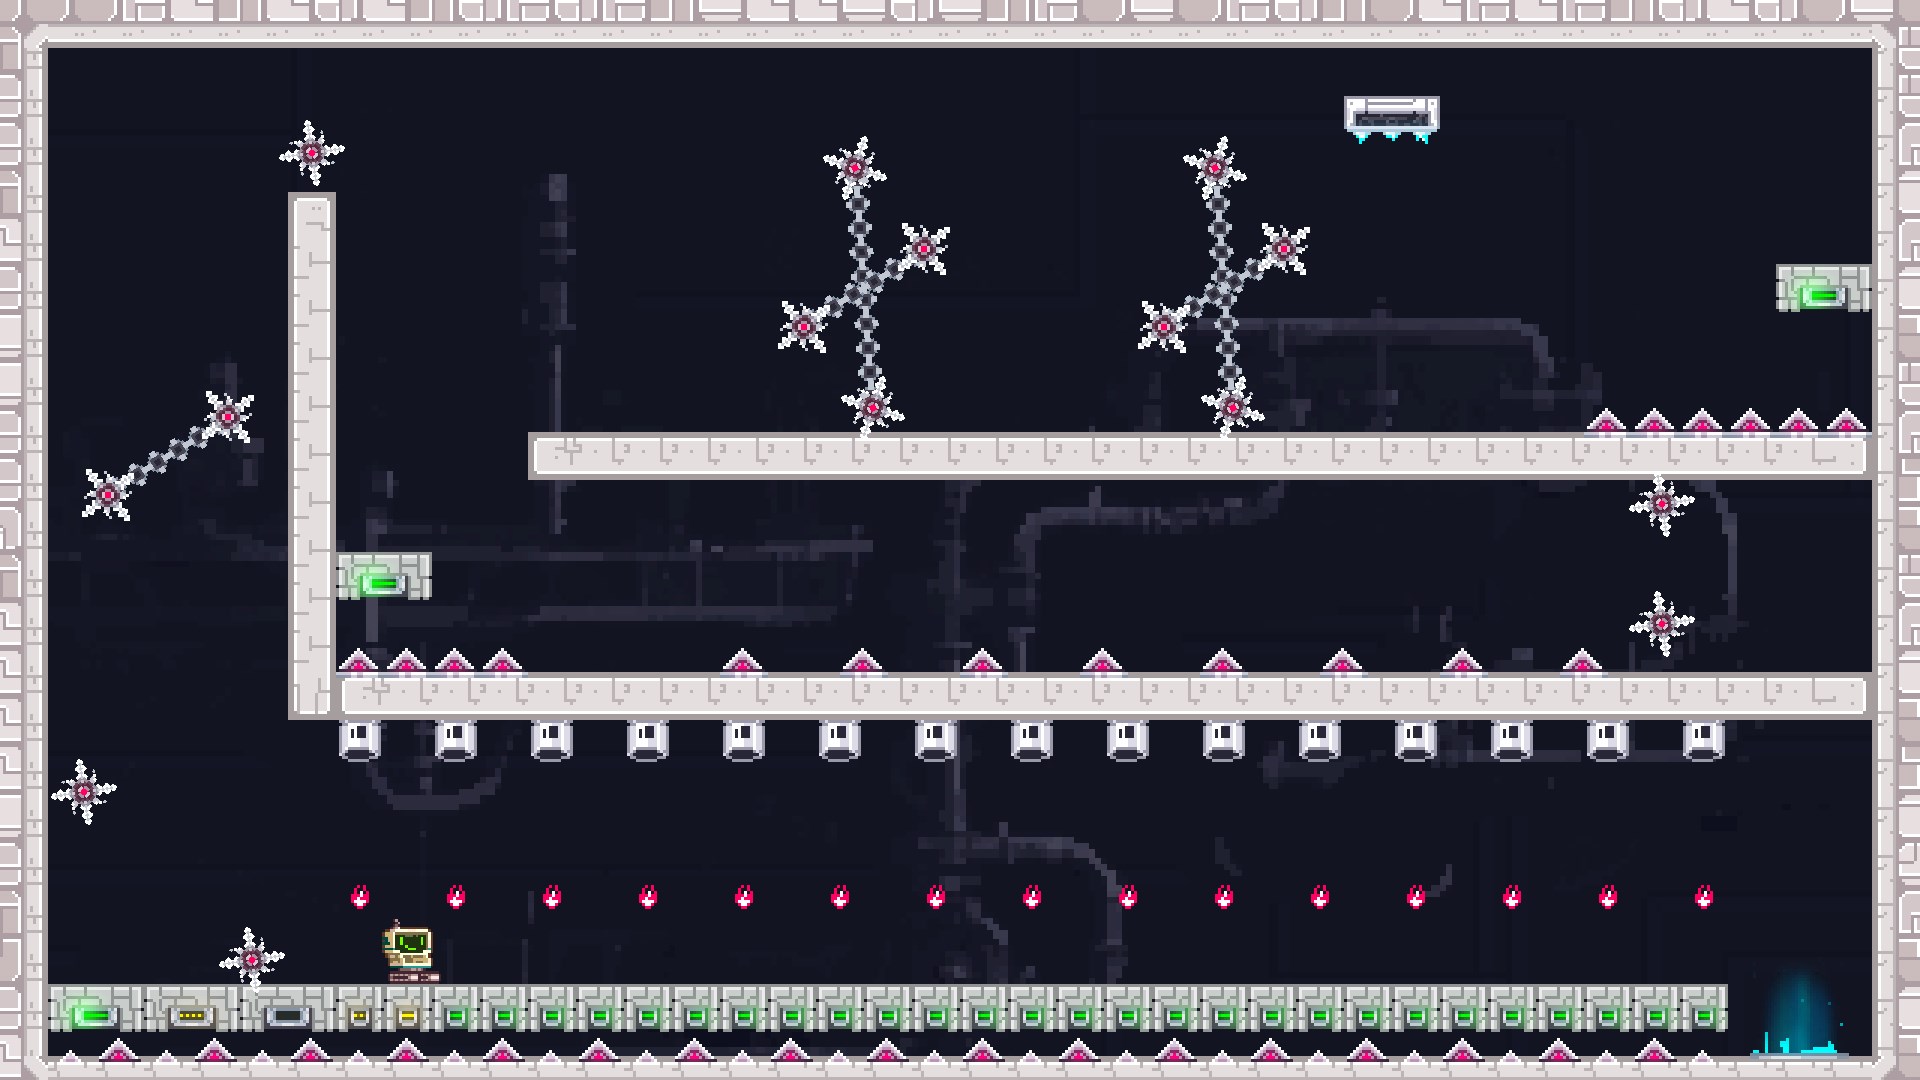Image resolution: width=1920 pixels, height=1080 pixels.
Task: Click the green light block attached to the pillar
Action: (x=384, y=577)
